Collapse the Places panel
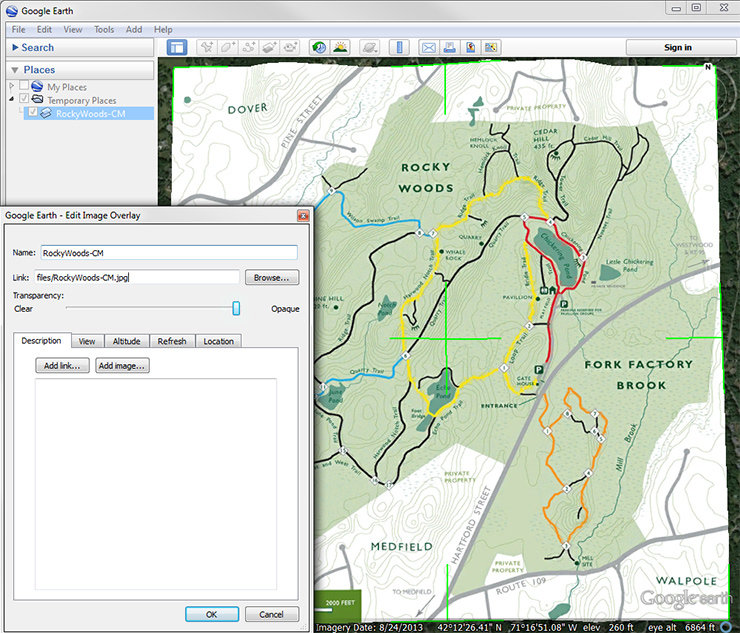The width and height of the screenshot is (740, 633). (x=14, y=70)
